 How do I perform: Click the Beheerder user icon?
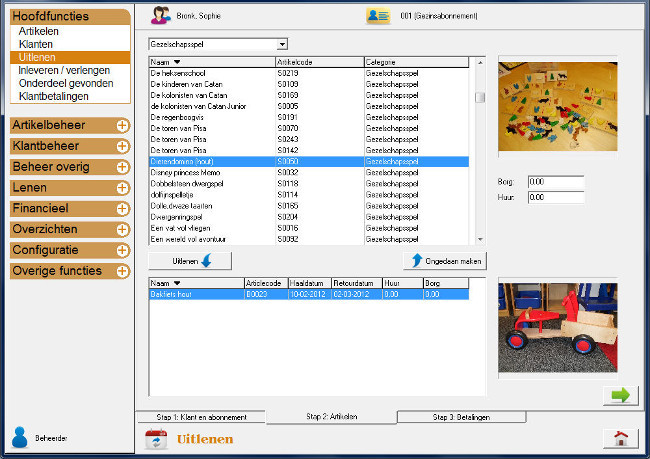tap(19, 437)
